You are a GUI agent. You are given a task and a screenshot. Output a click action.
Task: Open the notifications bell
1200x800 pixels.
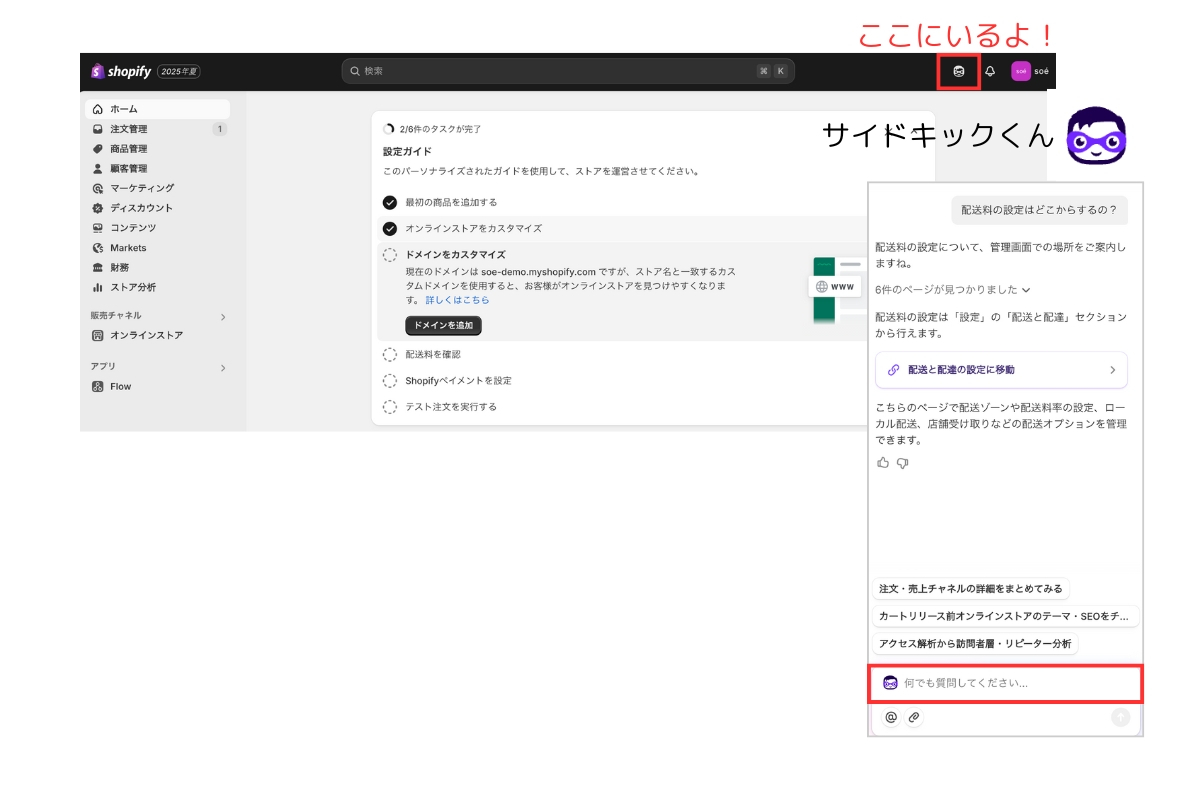click(990, 71)
